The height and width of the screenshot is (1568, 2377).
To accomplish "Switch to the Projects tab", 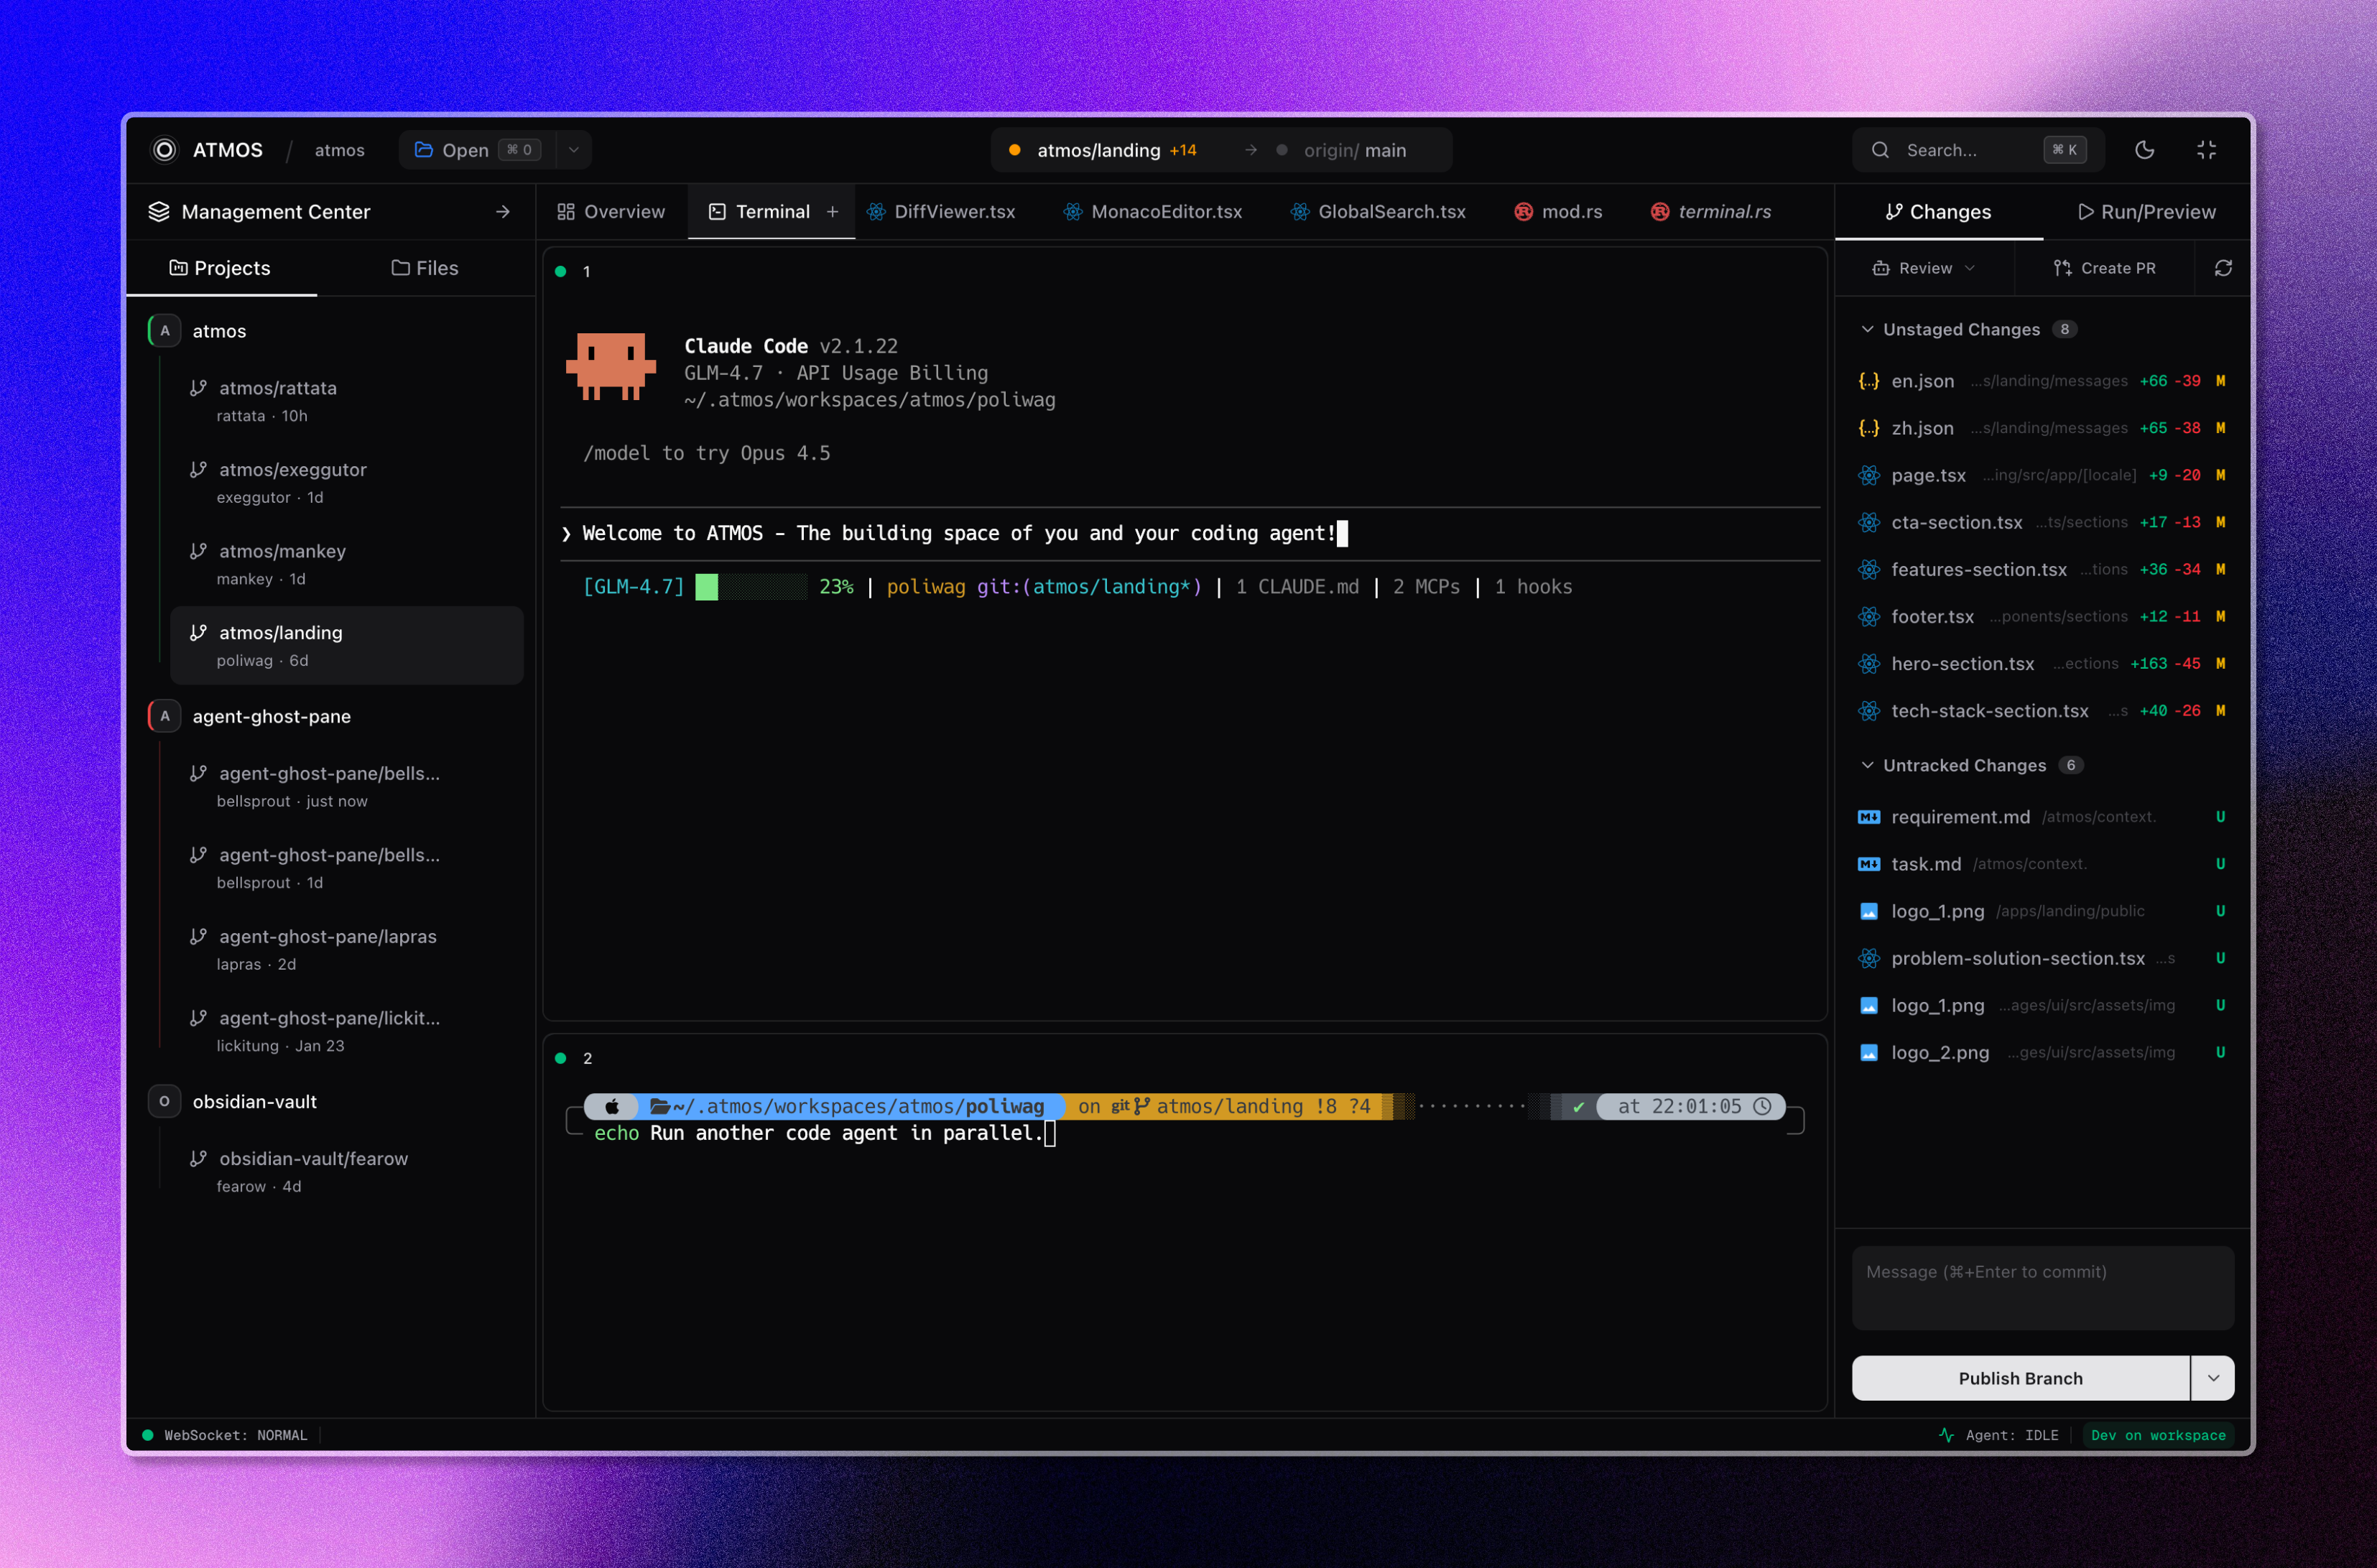I will [x=221, y=268].
